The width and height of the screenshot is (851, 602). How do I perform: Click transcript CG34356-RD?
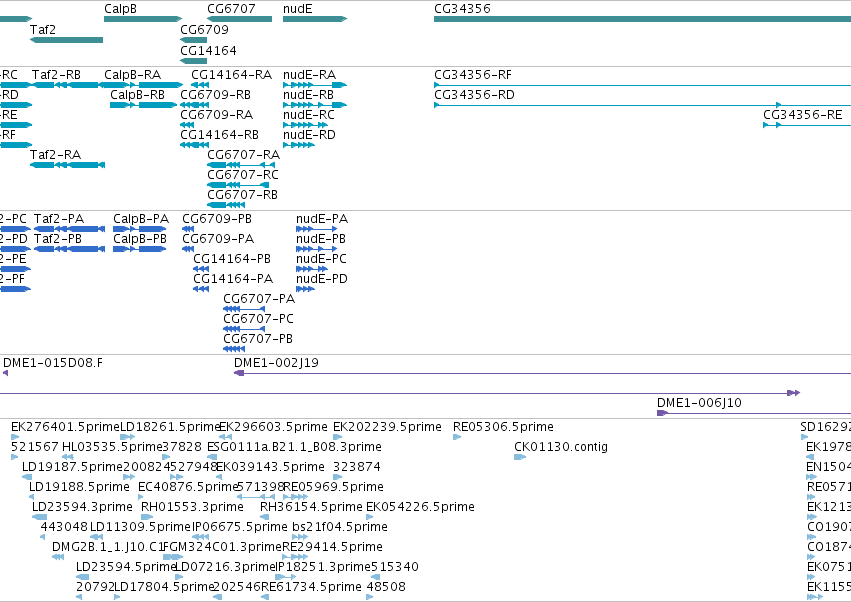(x=474, y=94)
